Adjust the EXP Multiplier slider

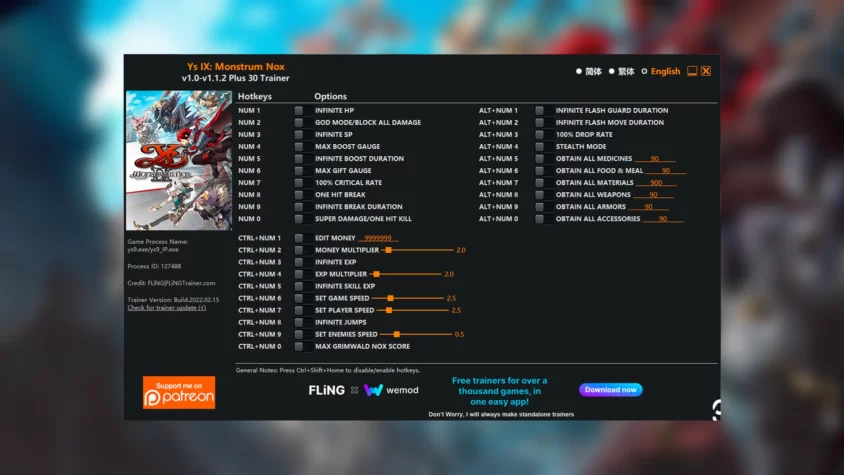(406, 274)
